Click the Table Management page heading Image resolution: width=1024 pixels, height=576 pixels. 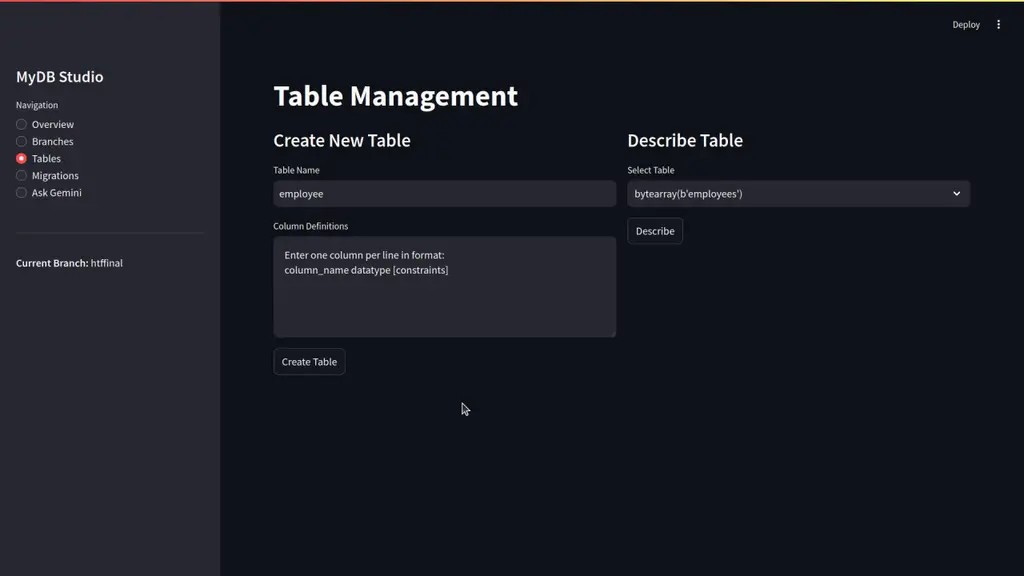point(395,96)
